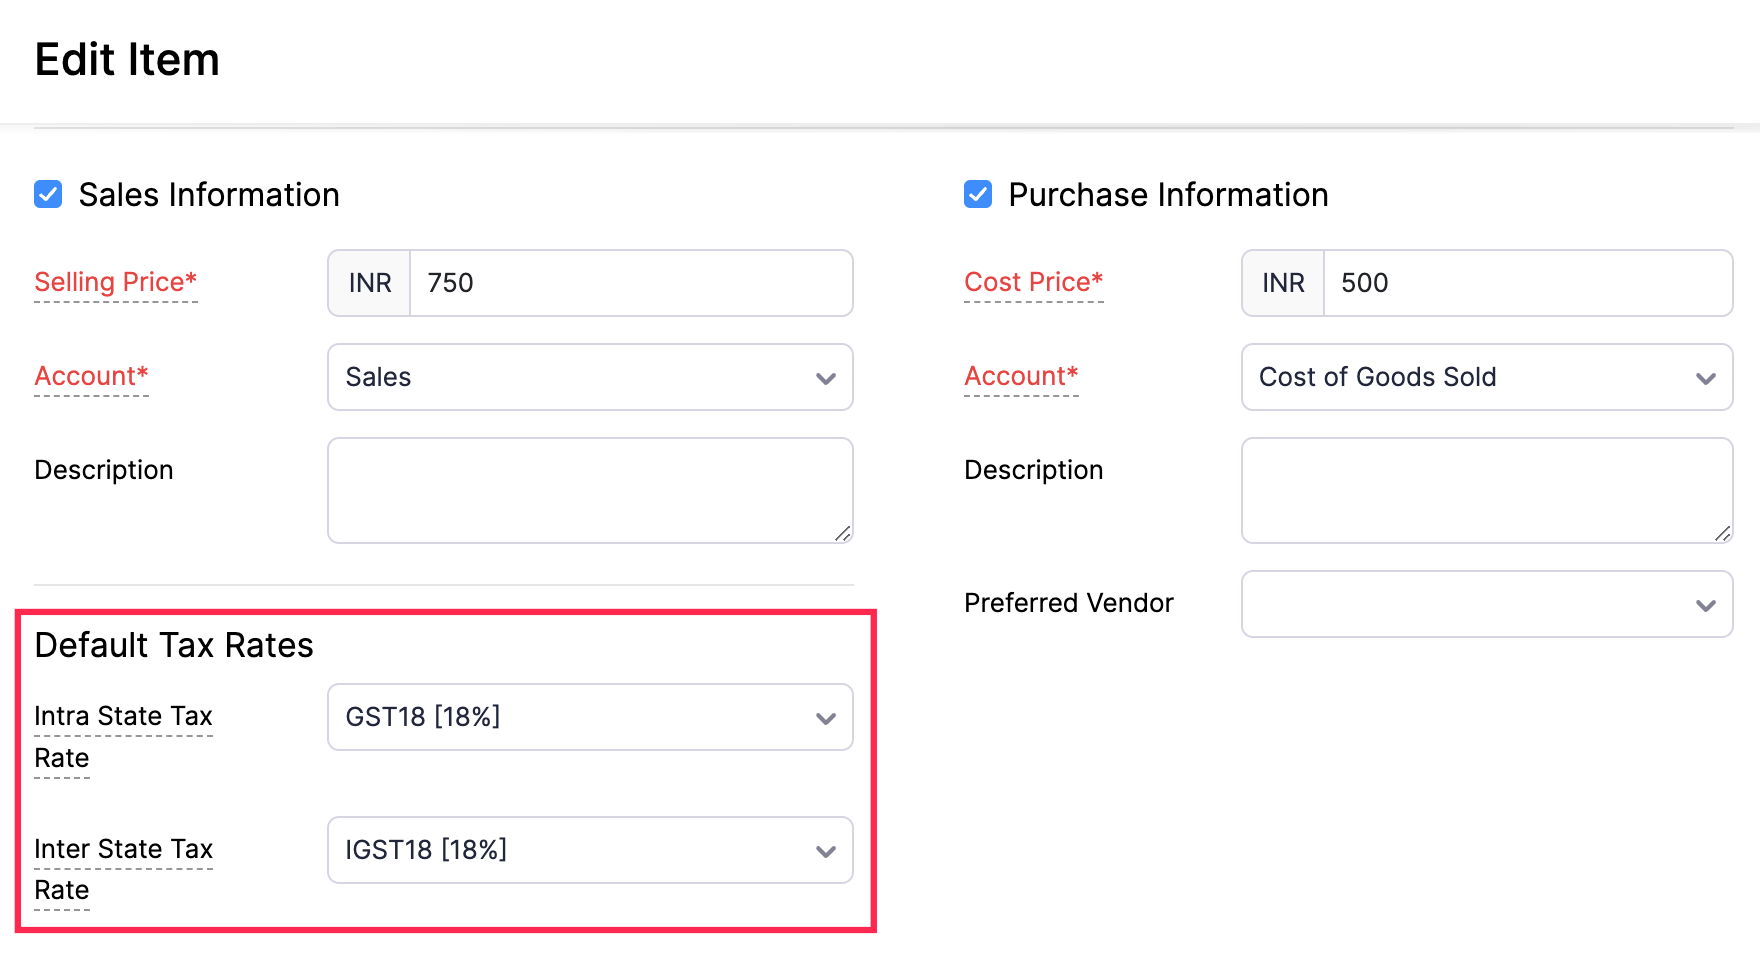The image size is (1760, 980).
Task: Click the Default Tax Rates heading
Action: pyautogui.click(x=173, y=645)
